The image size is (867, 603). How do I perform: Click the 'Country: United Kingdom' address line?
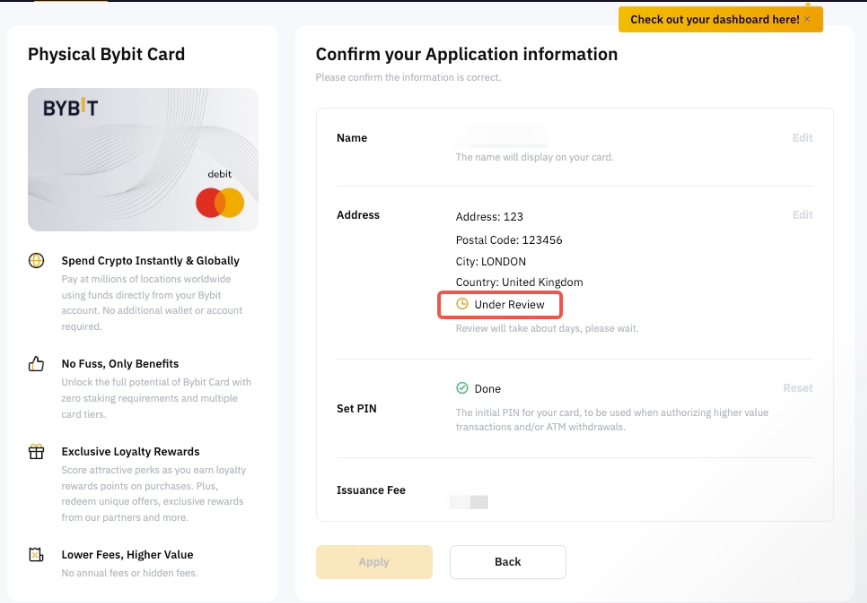519,283
